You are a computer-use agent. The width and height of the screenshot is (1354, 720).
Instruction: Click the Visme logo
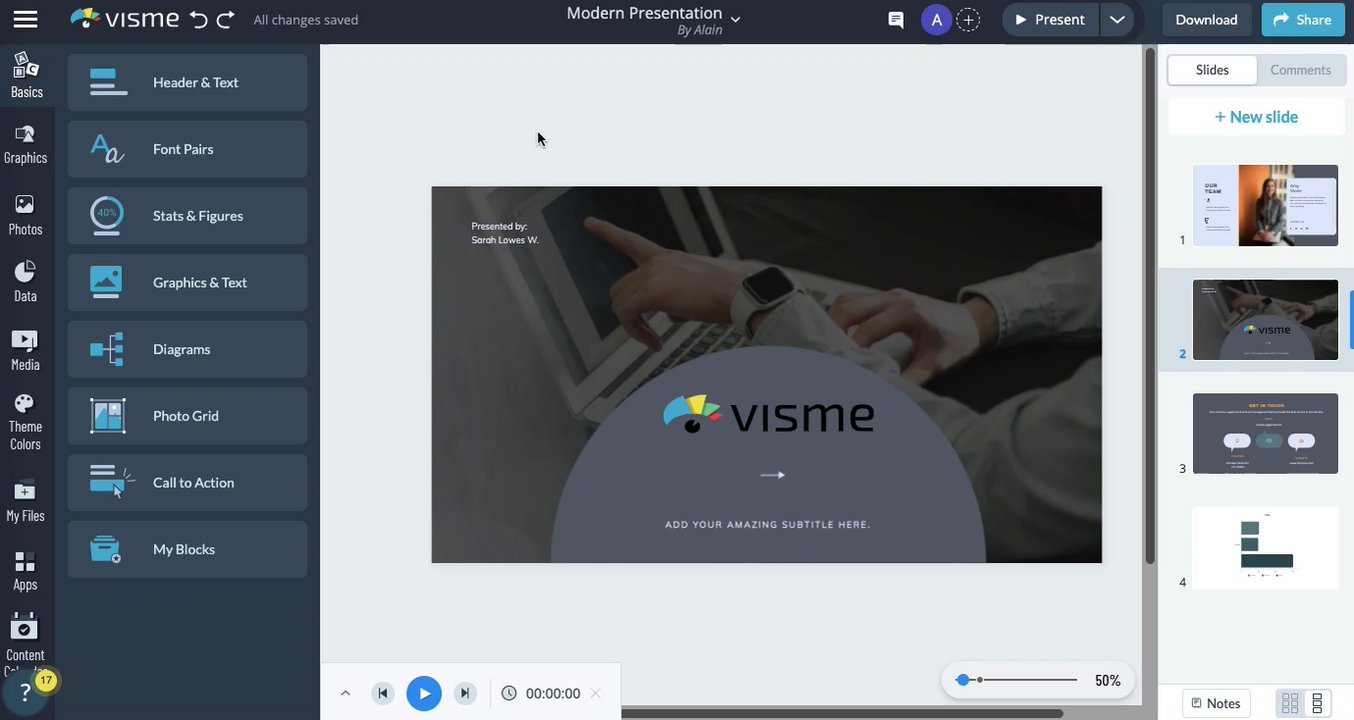point(125,19)
